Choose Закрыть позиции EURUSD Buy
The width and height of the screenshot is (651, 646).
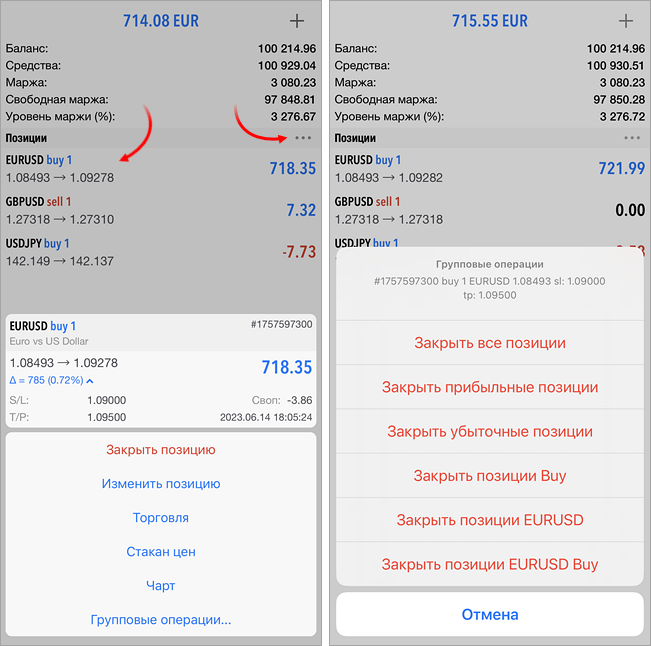click(490, 564)
